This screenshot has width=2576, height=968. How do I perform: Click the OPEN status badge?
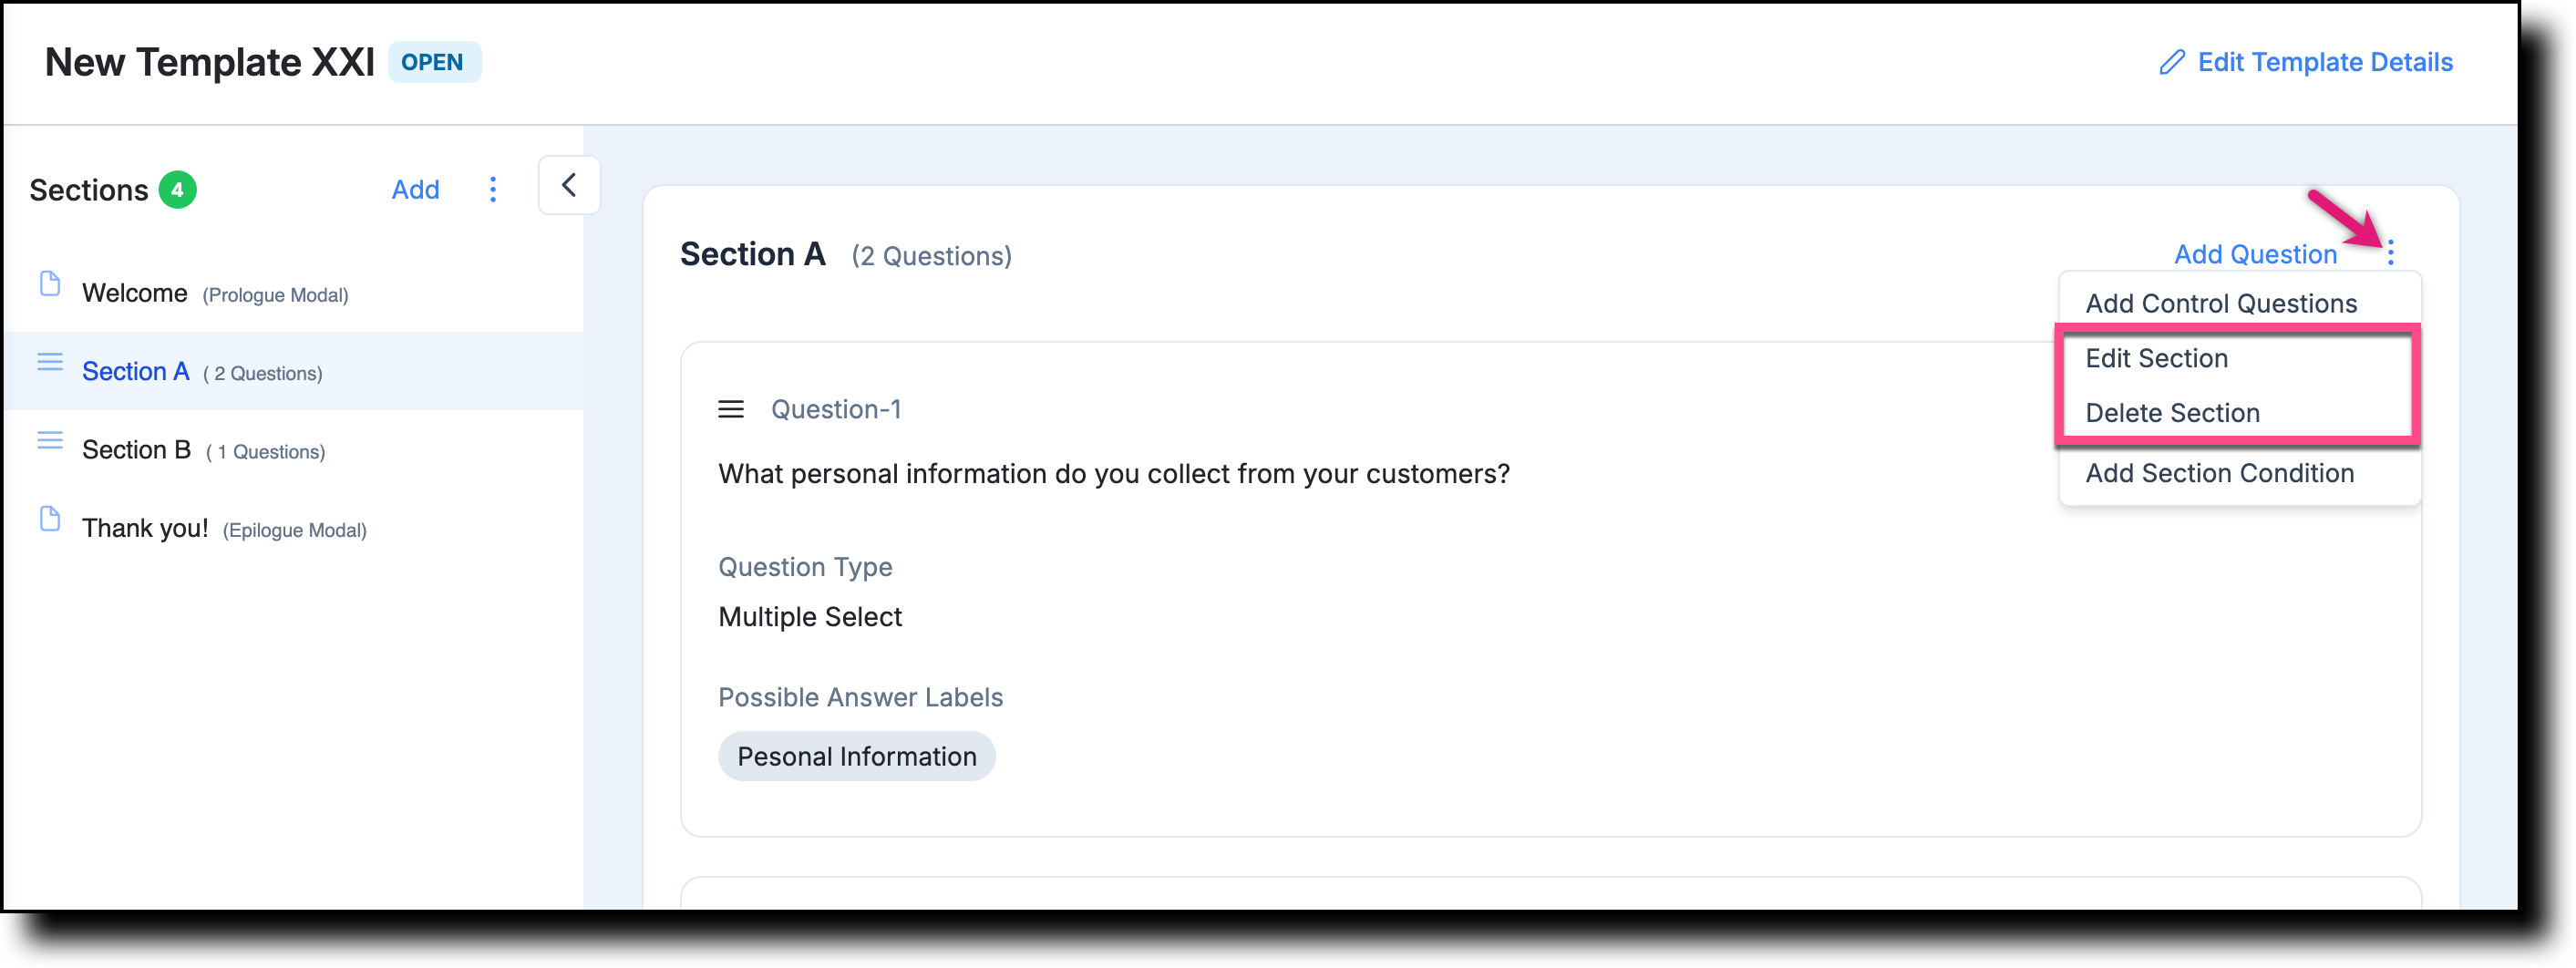[x=434, y=62]
